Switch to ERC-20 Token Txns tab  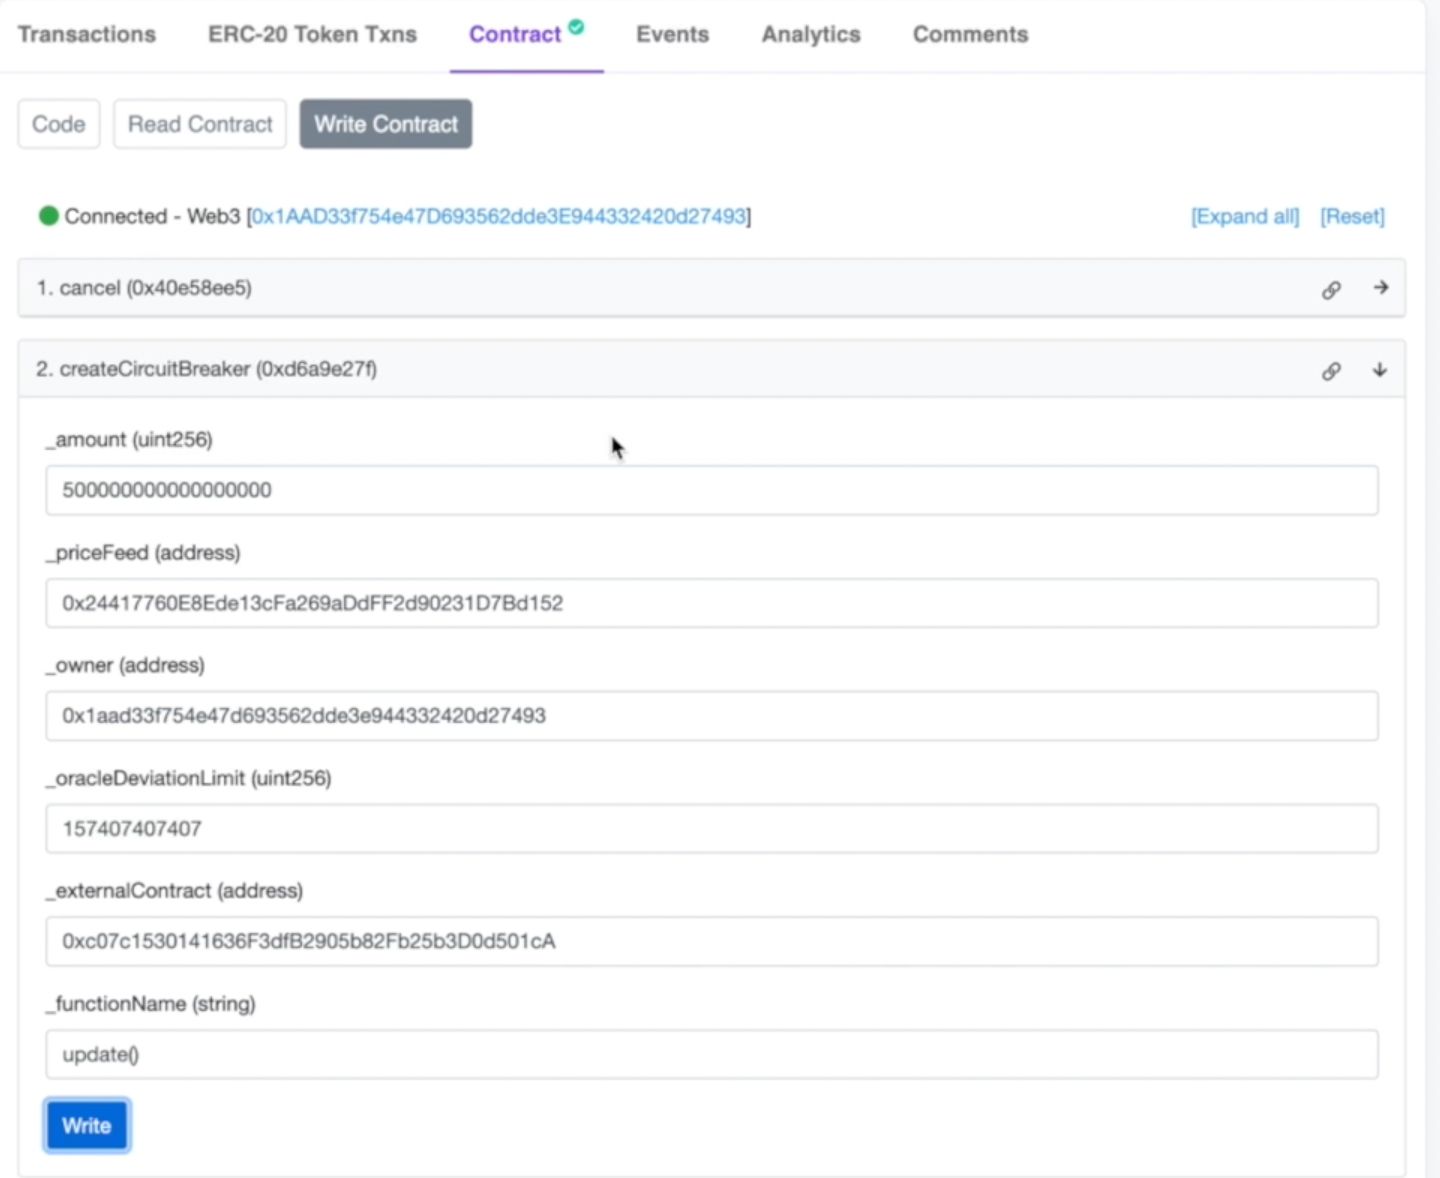[x=312, y=34]
